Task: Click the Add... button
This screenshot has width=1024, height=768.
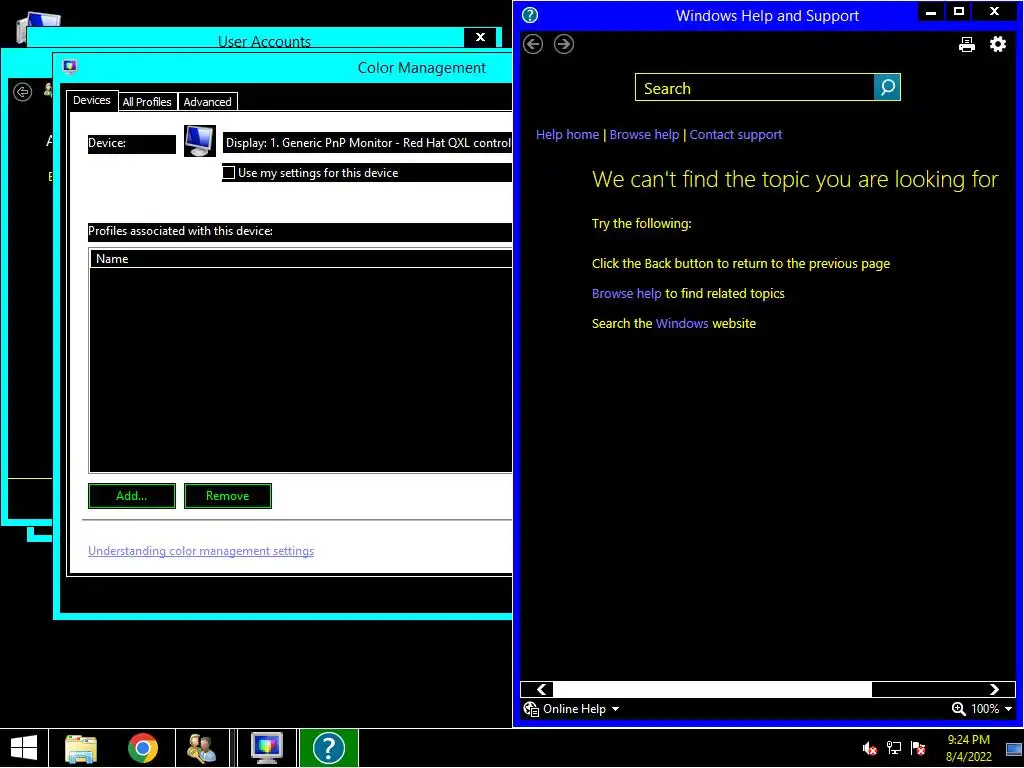Action: tap(132, 496)
